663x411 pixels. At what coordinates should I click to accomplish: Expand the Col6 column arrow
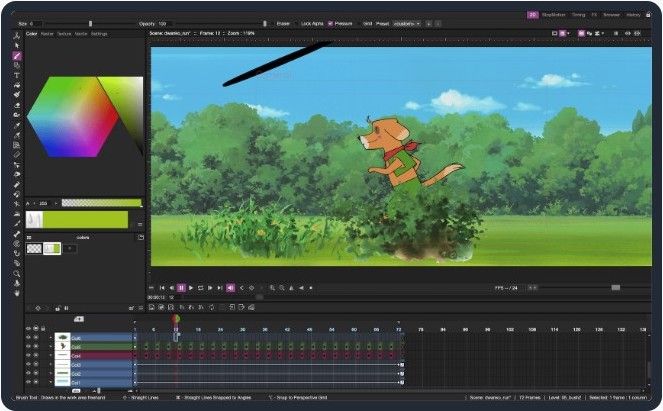[x=51, y=337]
